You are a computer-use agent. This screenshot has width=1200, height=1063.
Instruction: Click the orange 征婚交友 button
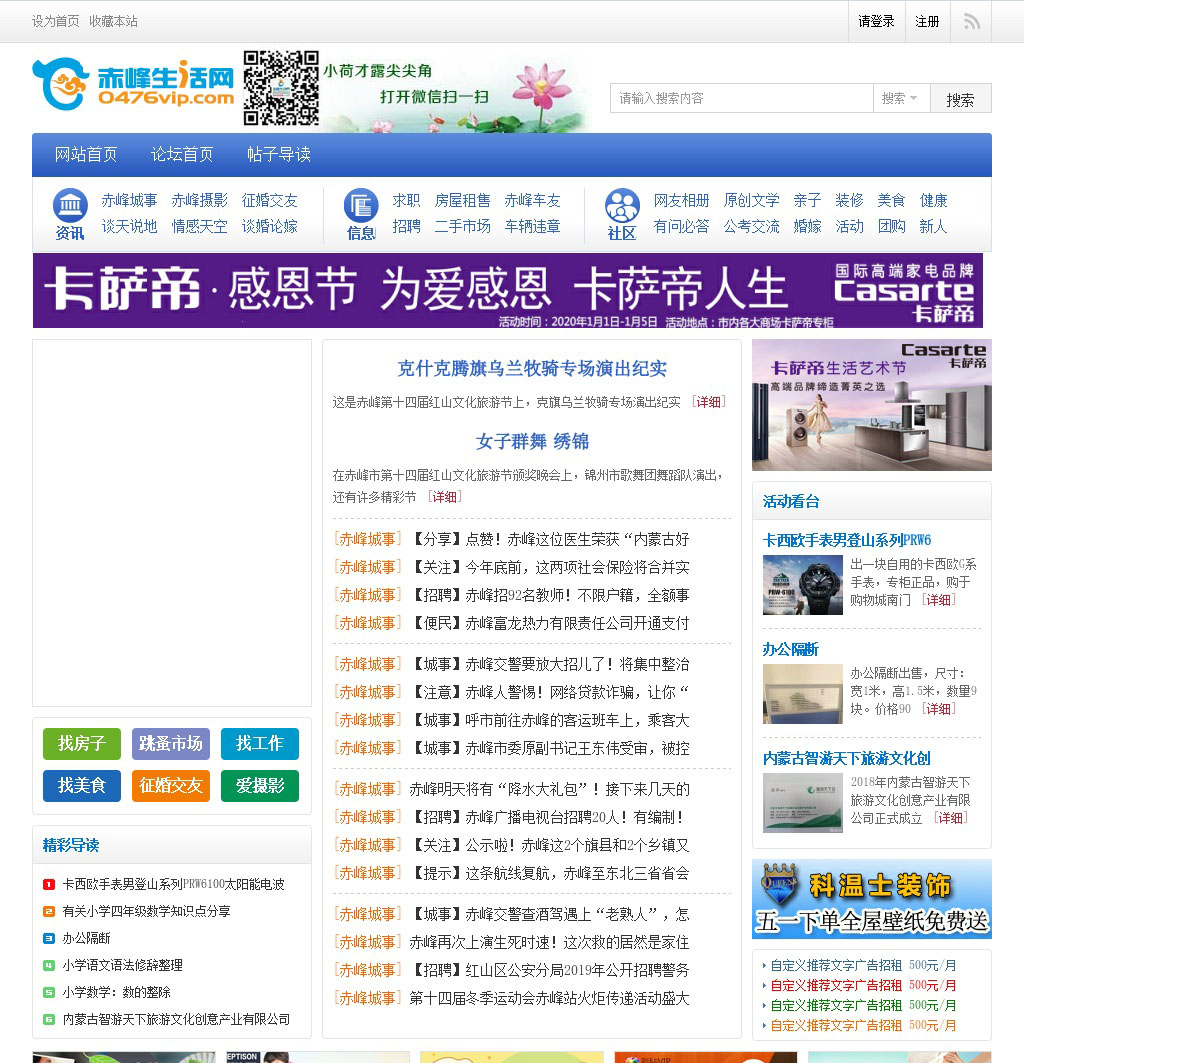click(x=171, y=786)
